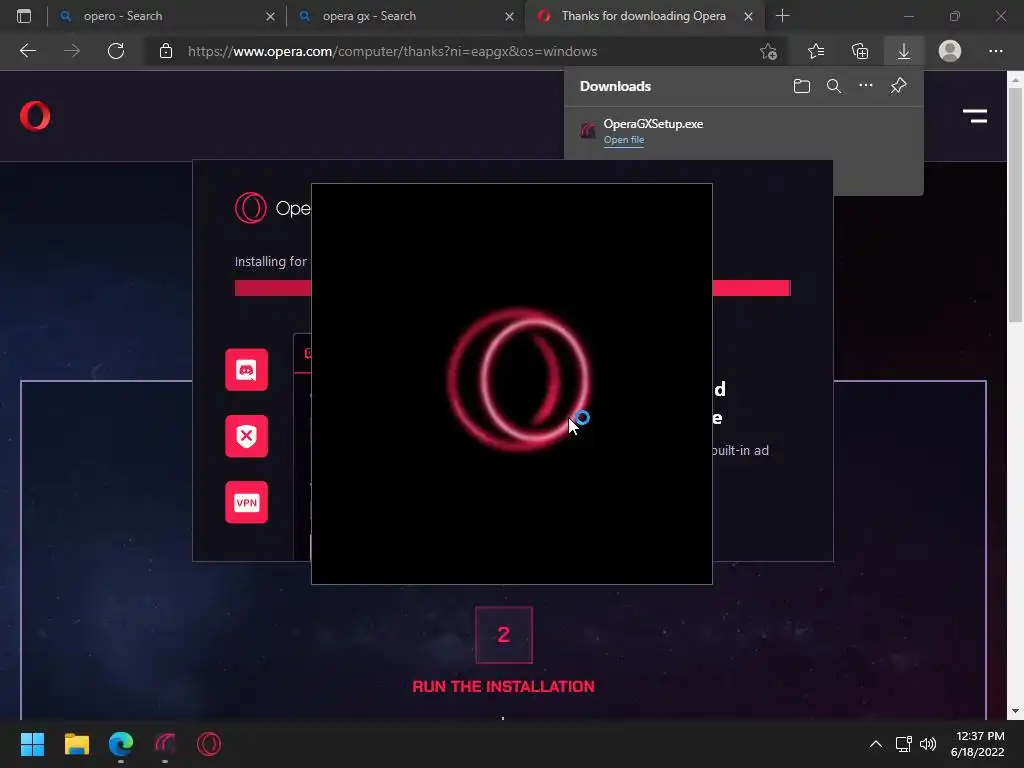Open a new browser tab
This screenshot has height=768, width=1024.
[x=782, y=16]
